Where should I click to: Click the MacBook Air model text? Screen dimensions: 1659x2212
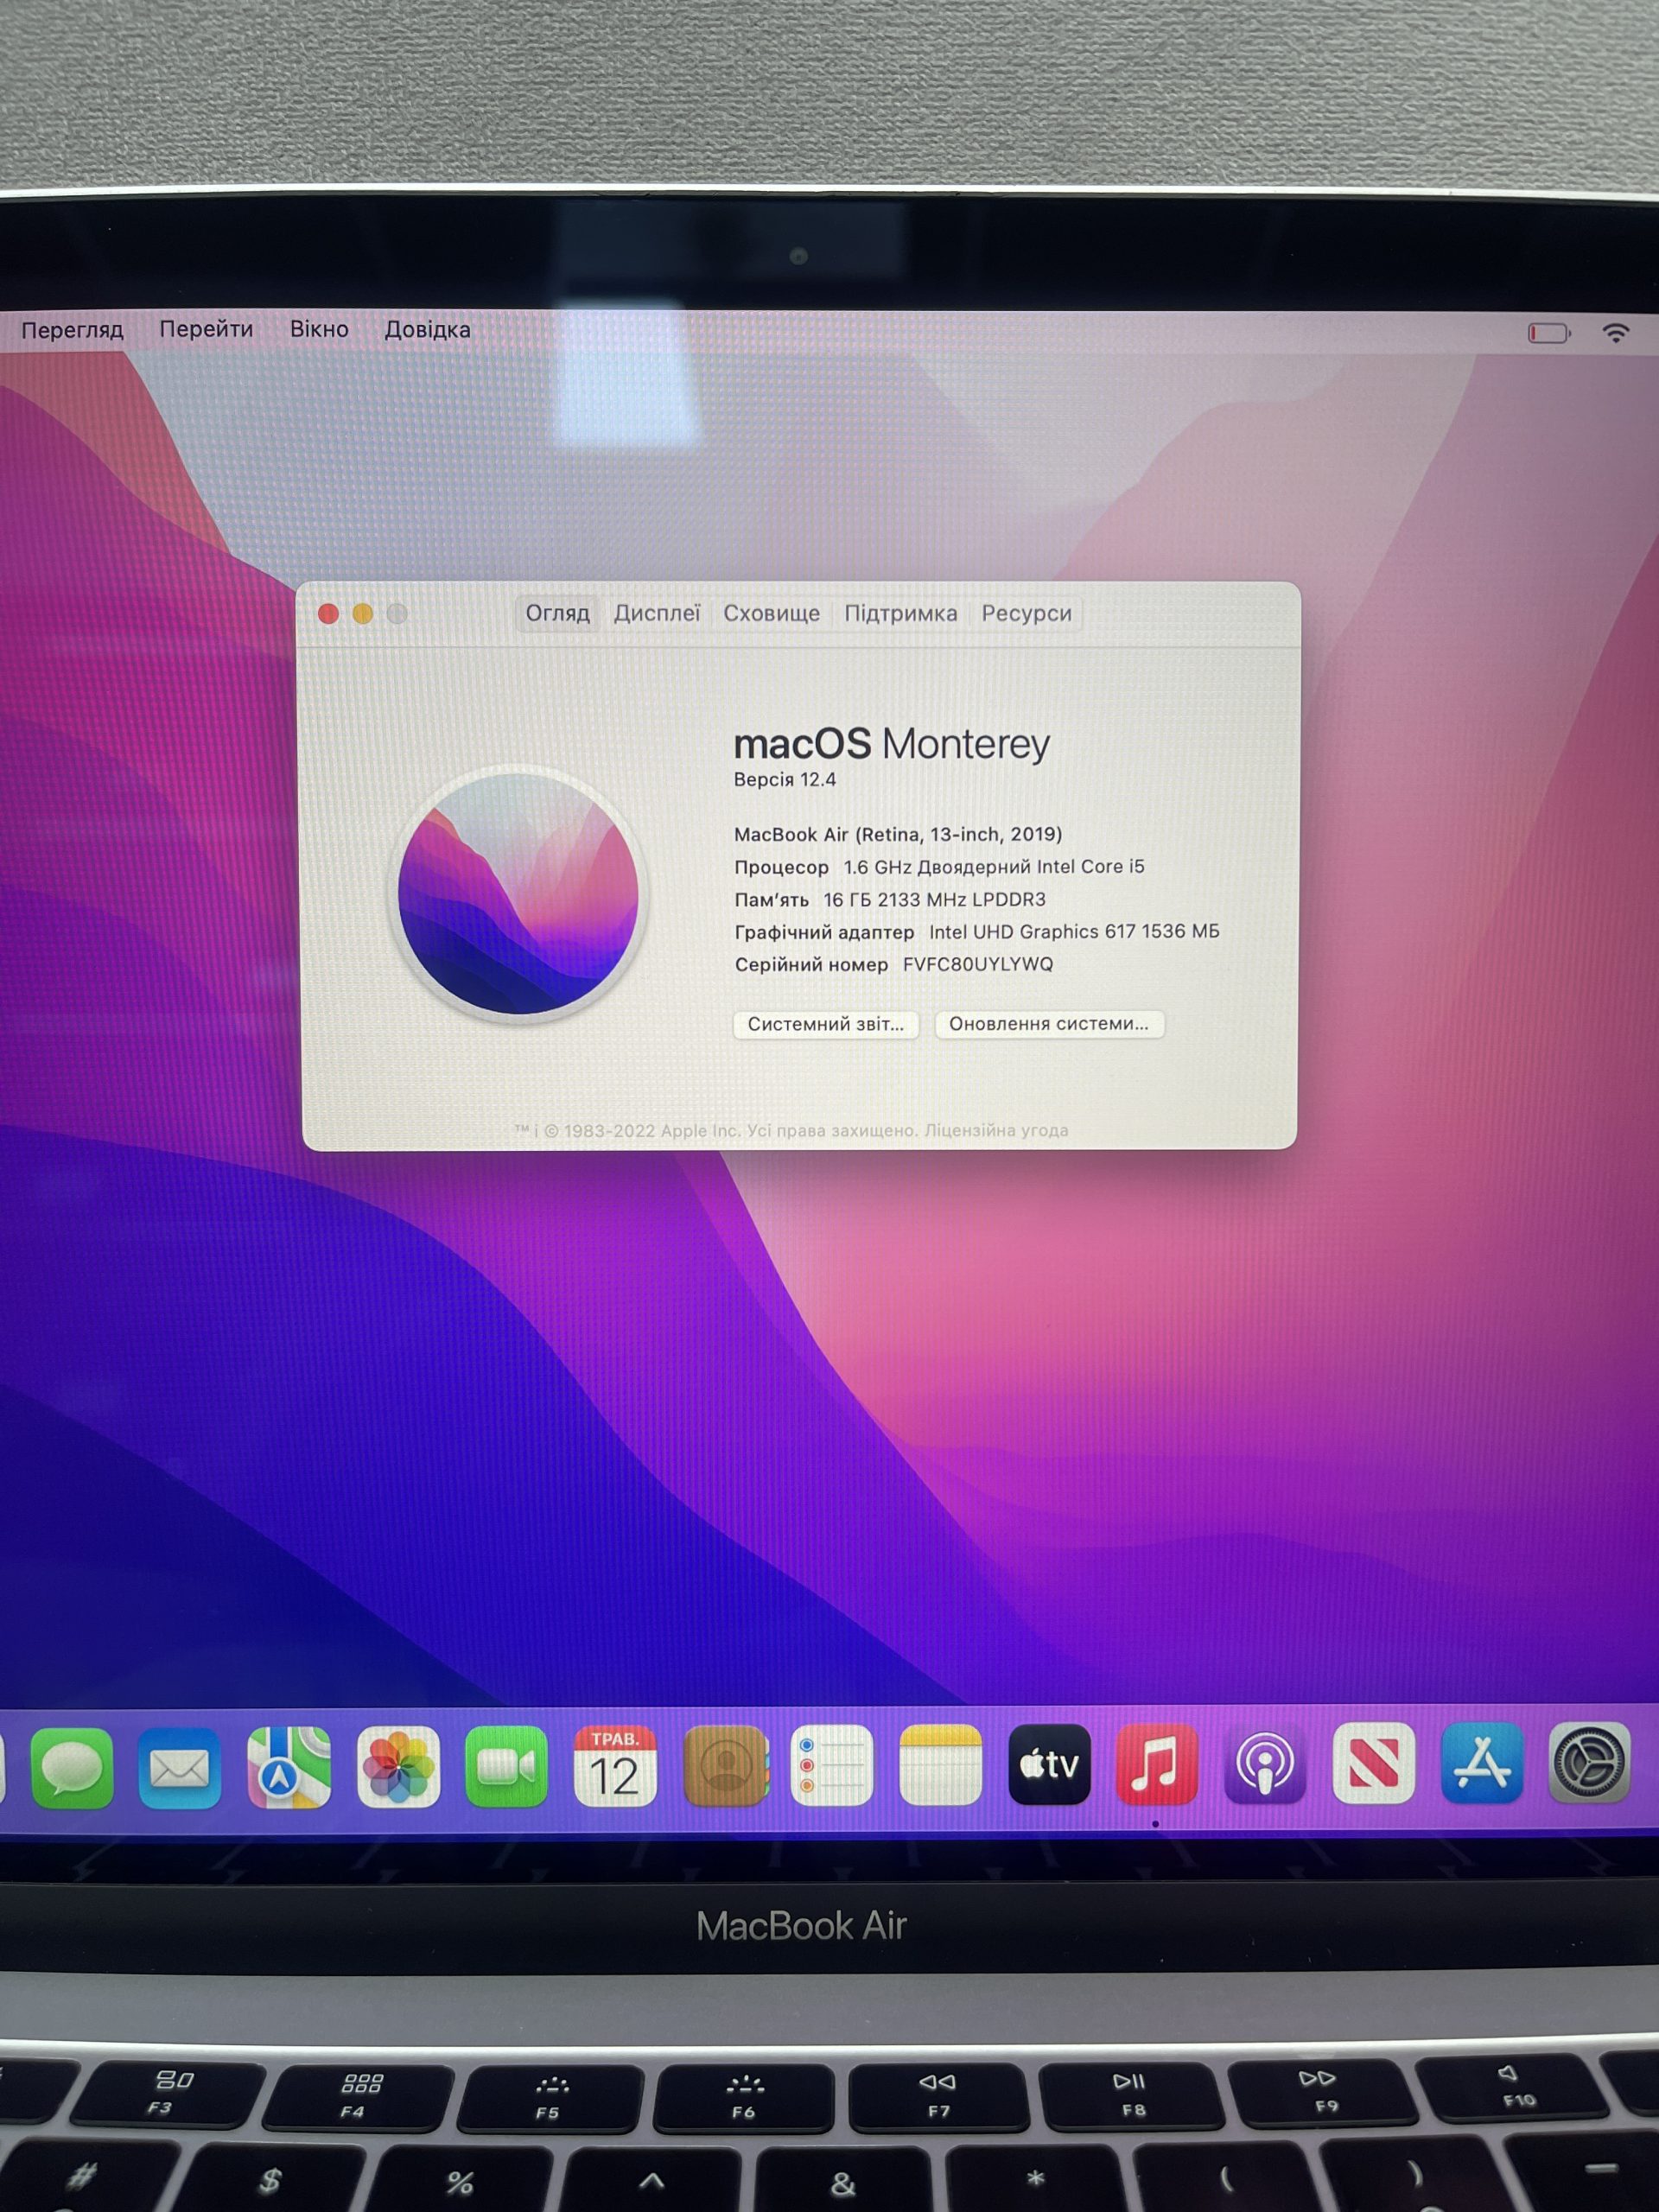[x=898, y=834]
